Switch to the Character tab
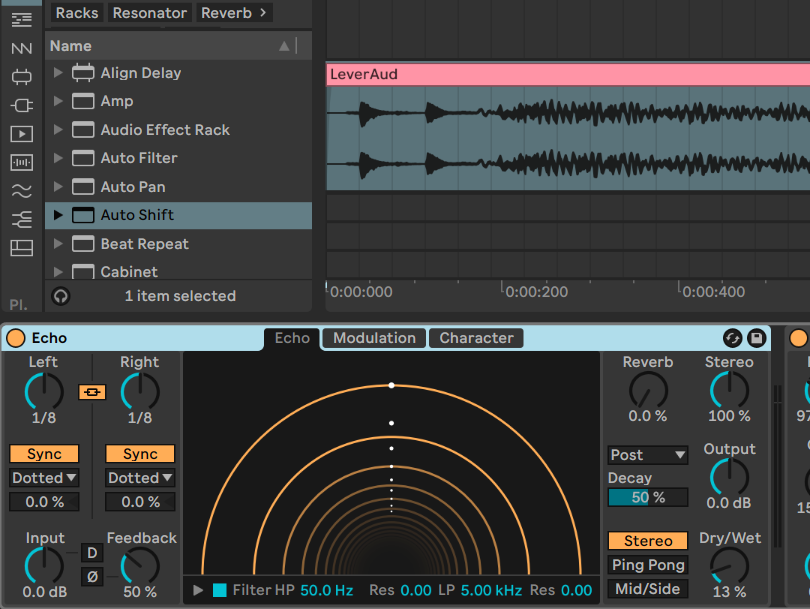Viewport: 810px width, 609px height. pos(476,338)
